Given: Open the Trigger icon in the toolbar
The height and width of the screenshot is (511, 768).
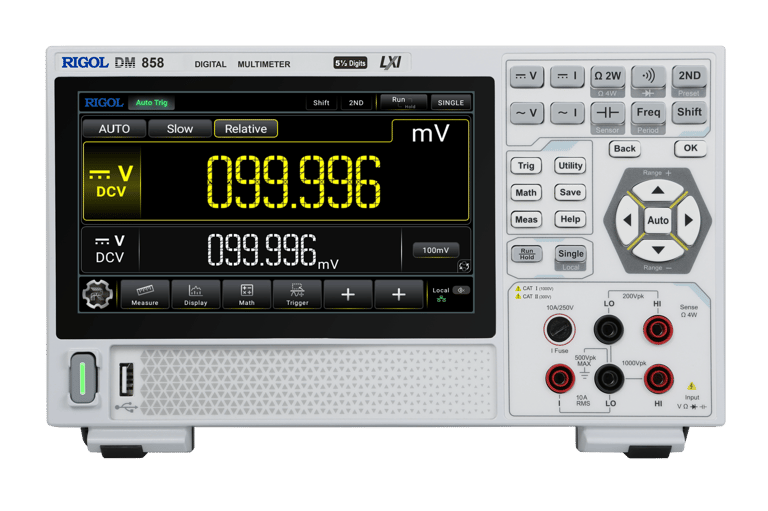Looking at the screenshot, I should point(297,294).
